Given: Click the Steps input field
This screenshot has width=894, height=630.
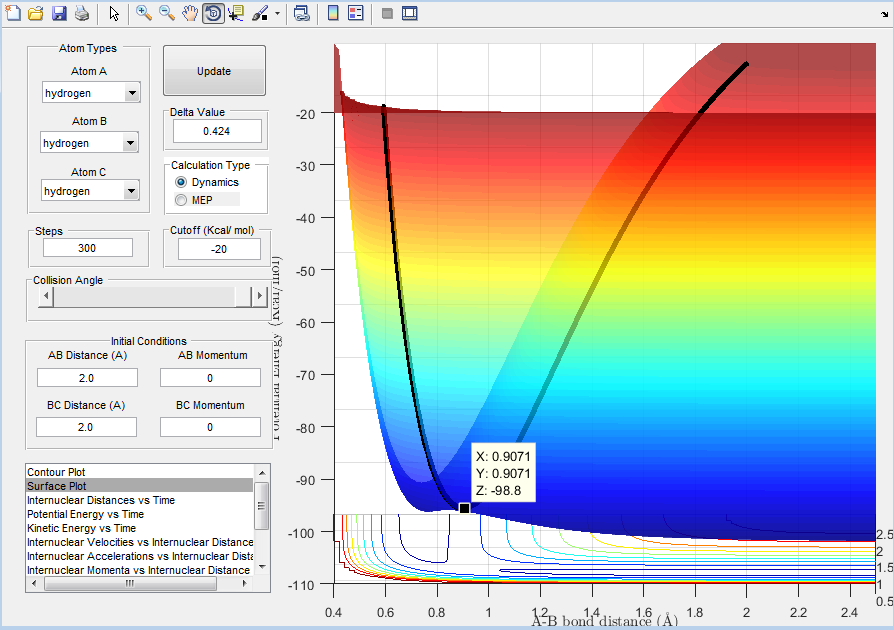Looking at the screenshot, I should pos(88,248).
